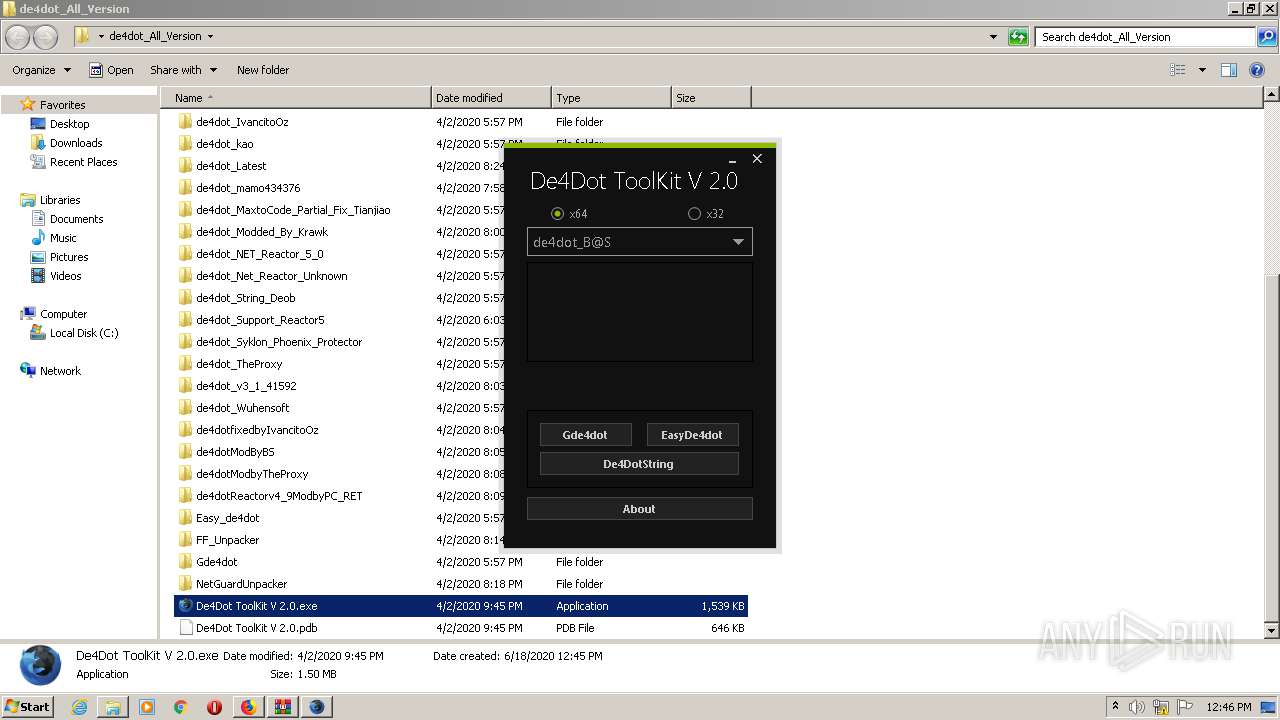
Task: Sort by Date modified column
Action: [x=491, y=98]
